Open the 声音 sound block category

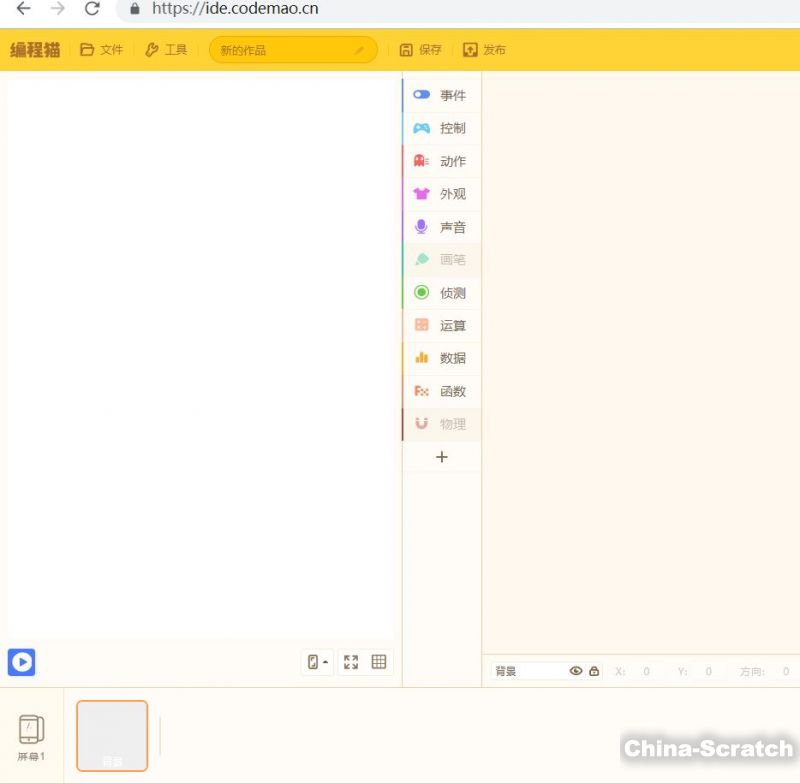(x=441, y=227)
